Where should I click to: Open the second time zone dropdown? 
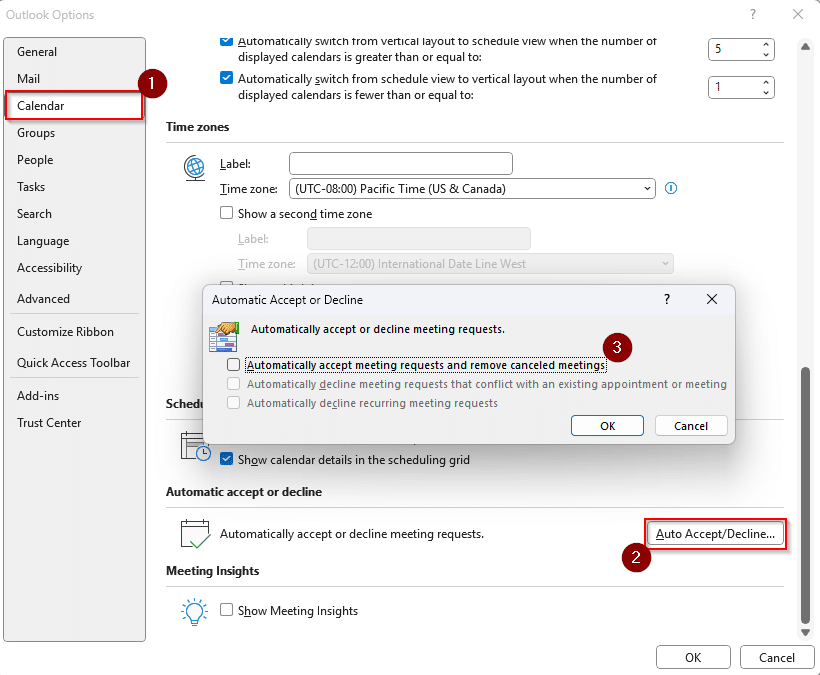pos(490,264)
